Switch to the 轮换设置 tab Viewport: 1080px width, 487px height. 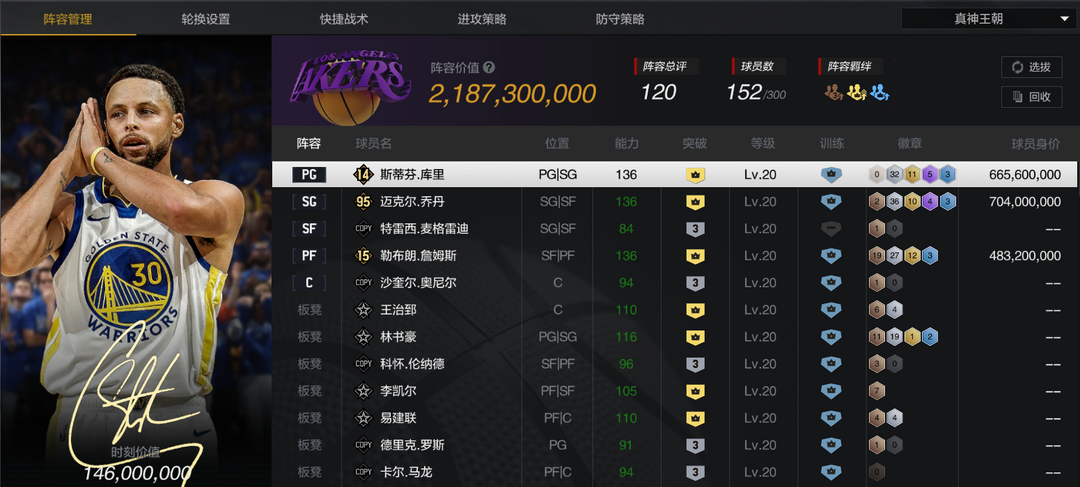pyautogui.click(x=206, y=19)
